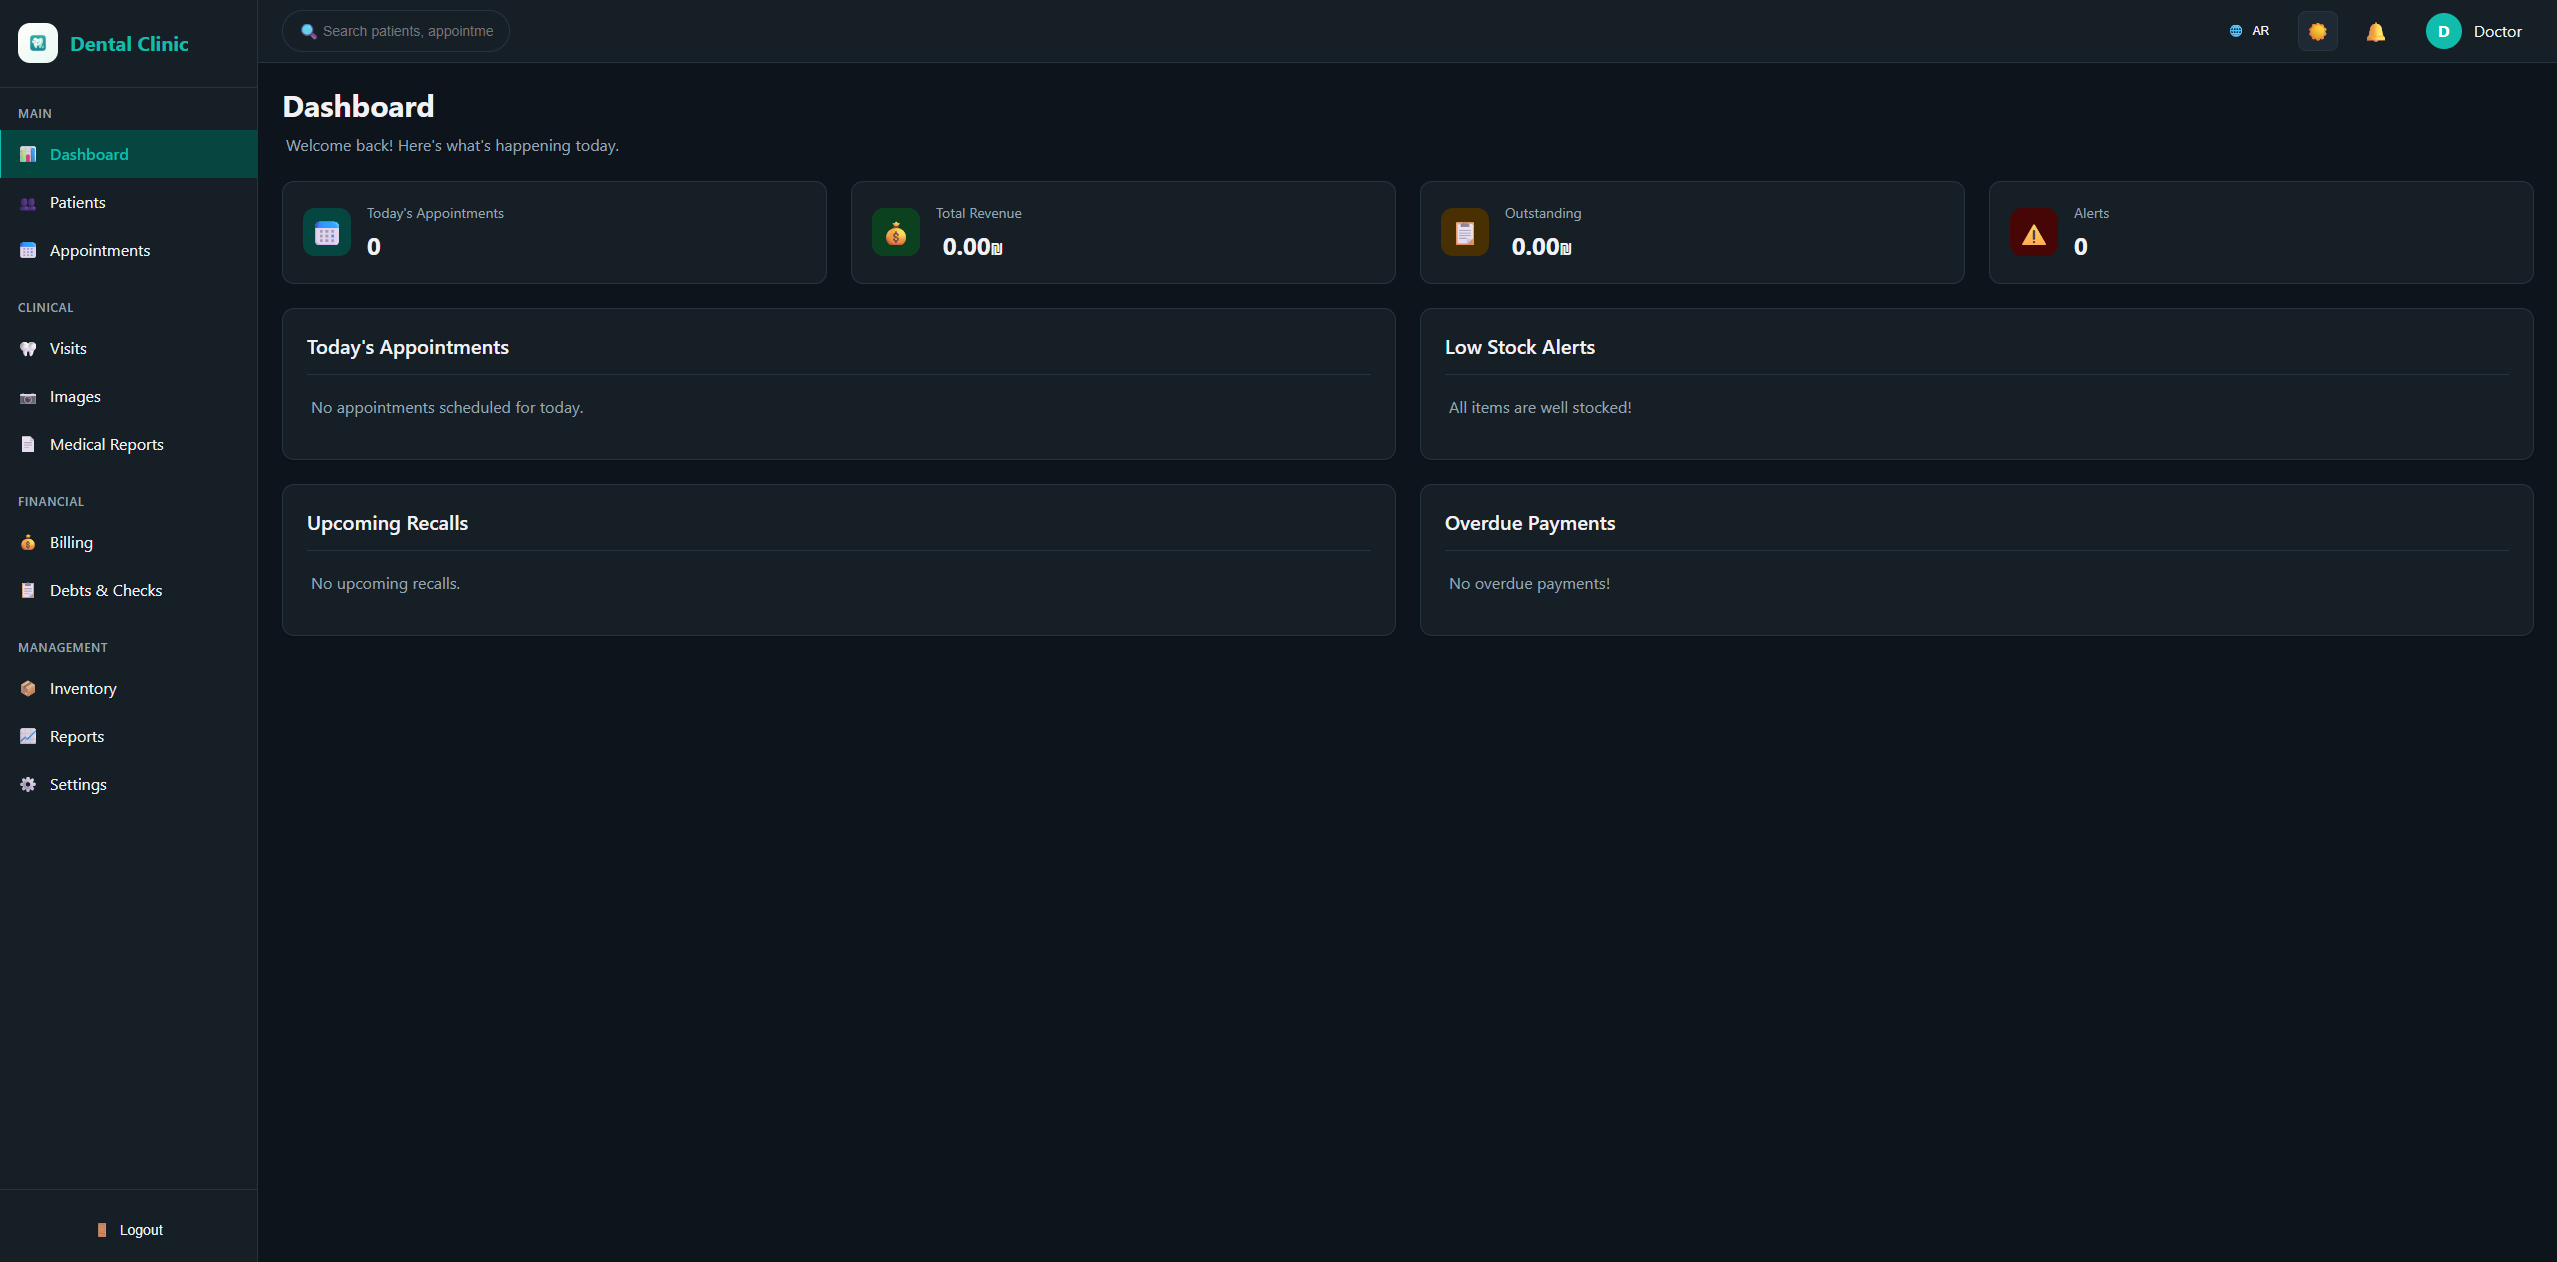Click the Dental Clinic tooth logo icon
Image resolution: width=2557 pixels, height=1262 pixels.
pos(38,43)
